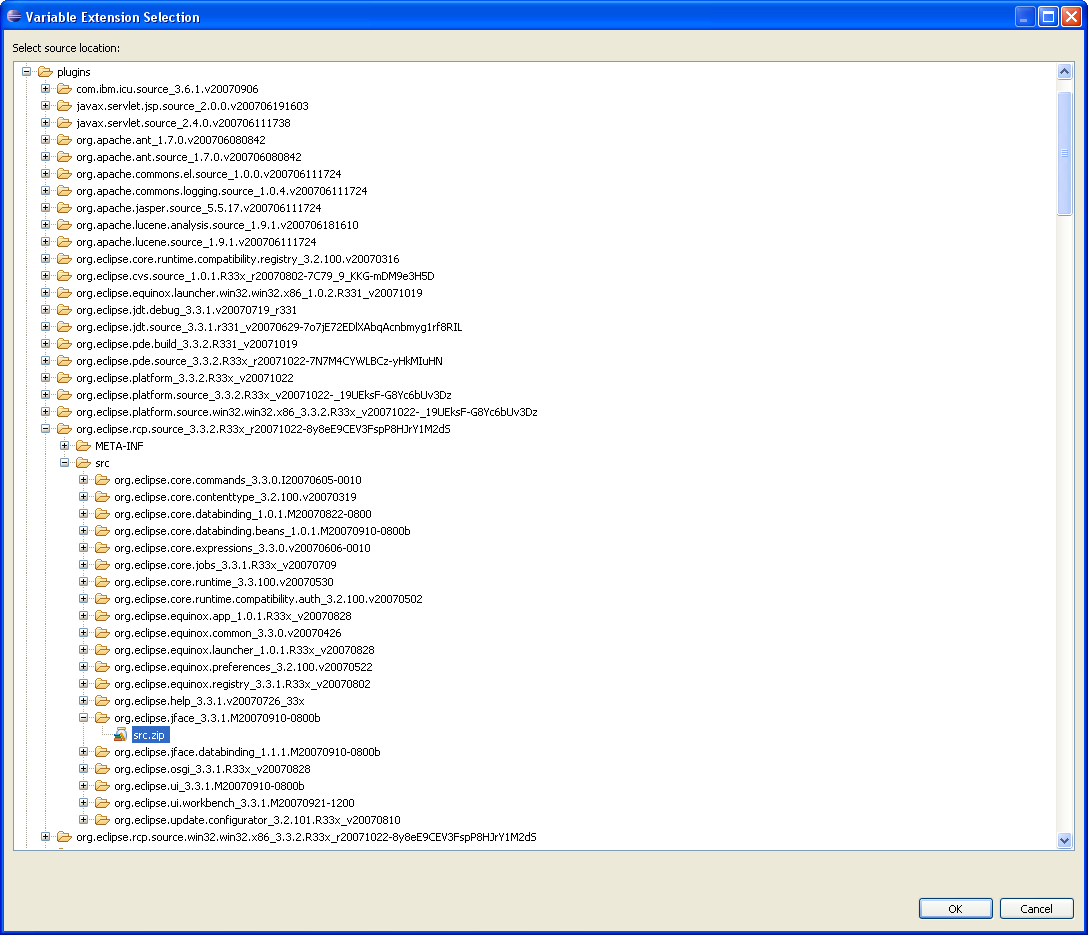Select org.eclipse.equinox.preferences_3.2.100 entry
1088x935 pixels.
click(x=243, y=667)
